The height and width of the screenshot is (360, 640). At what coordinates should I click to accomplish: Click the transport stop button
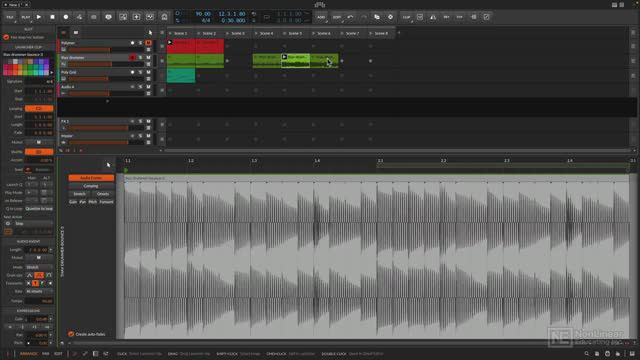52,17
